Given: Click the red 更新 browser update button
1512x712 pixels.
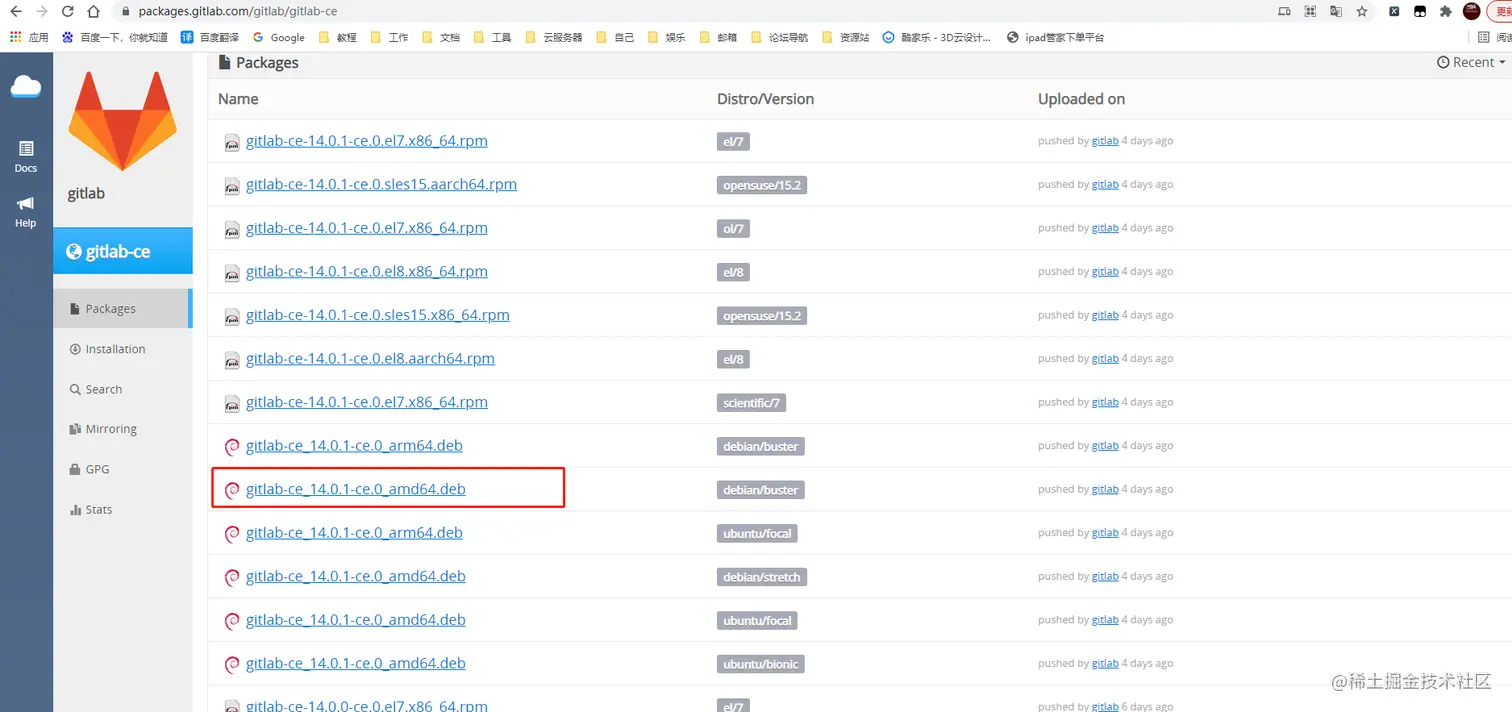Looking at the screenshot, I should coord(1501,12).
